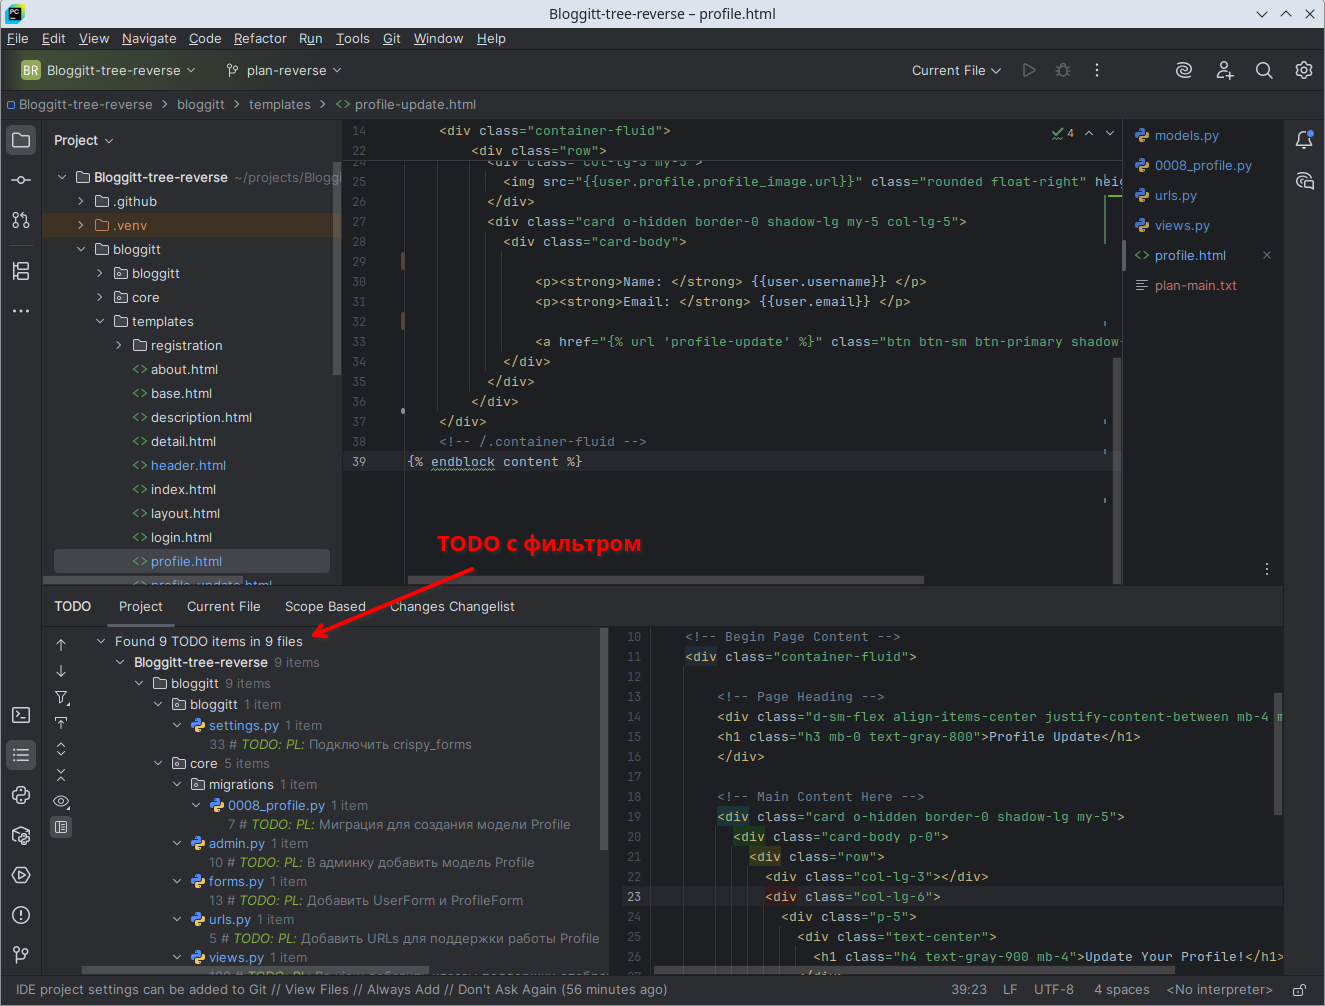Click UTF-8 encoding in status bar
The width and height of the screenshot is (1325, 1006).
(1054, 990)
